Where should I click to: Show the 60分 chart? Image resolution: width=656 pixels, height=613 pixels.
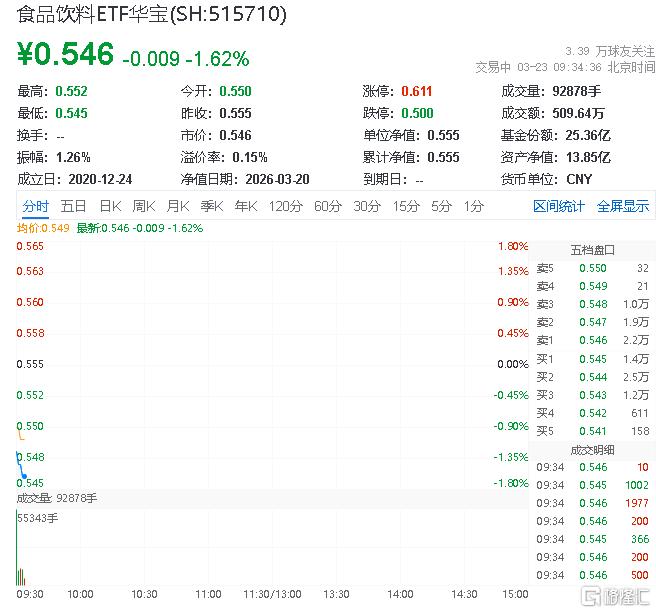click(328, 206)
